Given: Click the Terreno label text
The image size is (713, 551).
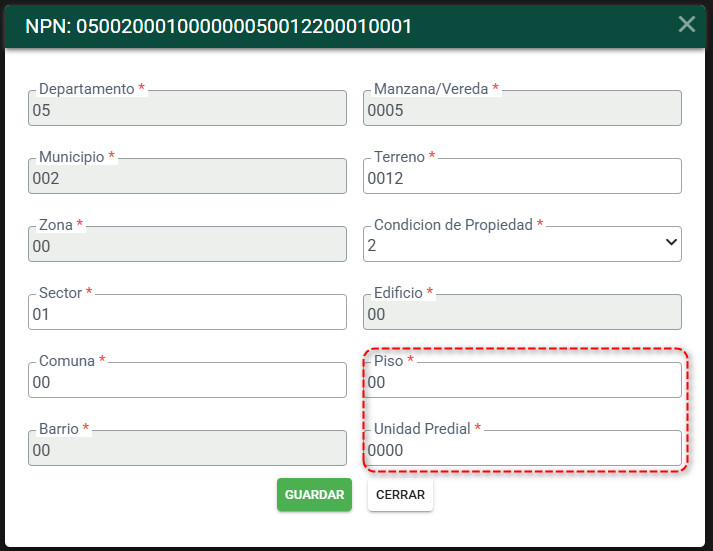Looking at the screenshot, I should pyautogui.click(x=399, y=157).
